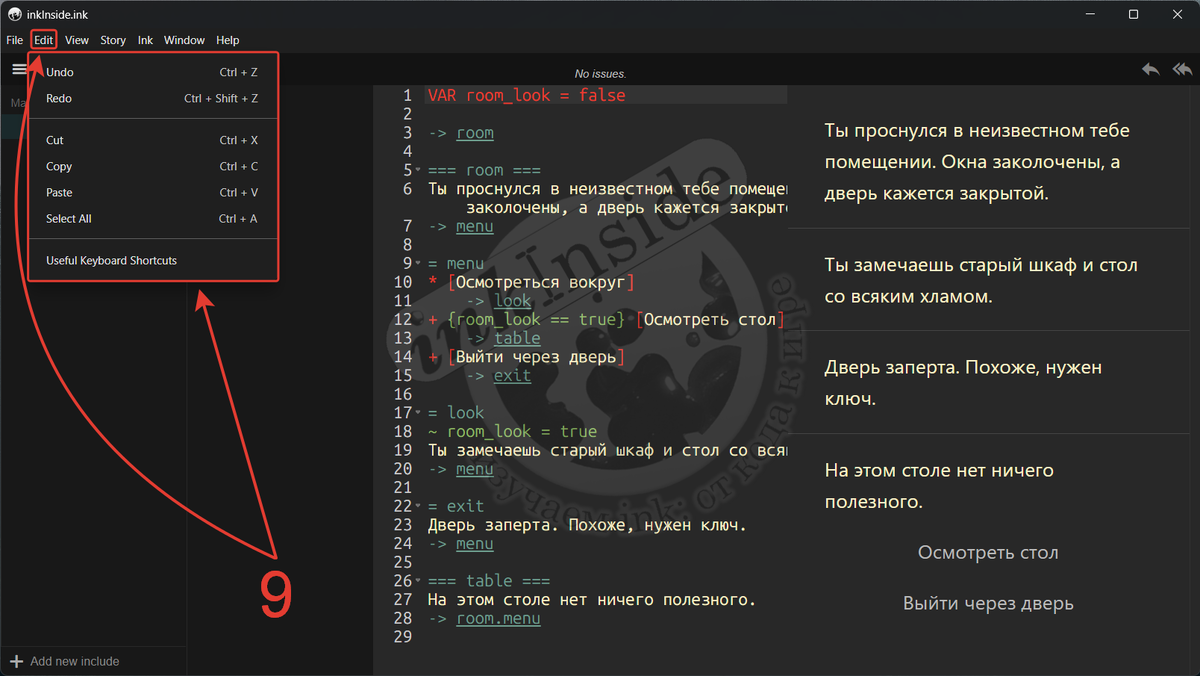Click the room_look = true line 18
Screen dimensions: 1200x676
pos(512,432)
